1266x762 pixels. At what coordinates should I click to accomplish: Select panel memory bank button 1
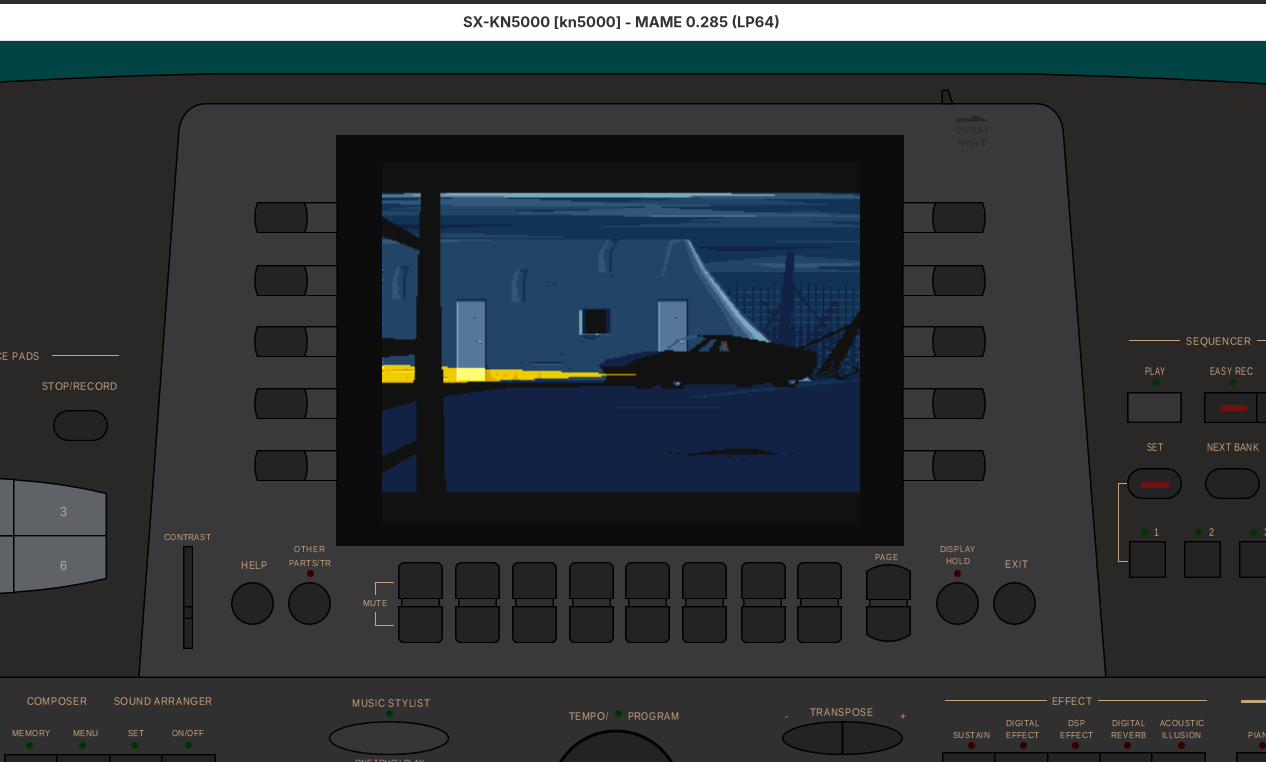1147,559
